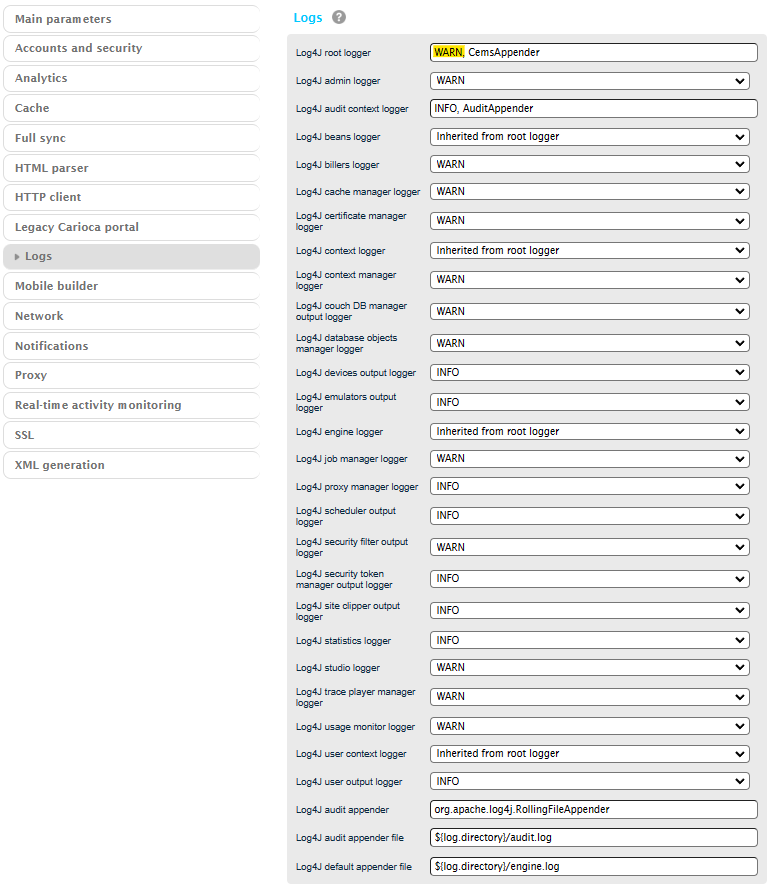The image size is (771, 887).
Task: Focus the Log4J default appender file field
Action: click(594, 867)
